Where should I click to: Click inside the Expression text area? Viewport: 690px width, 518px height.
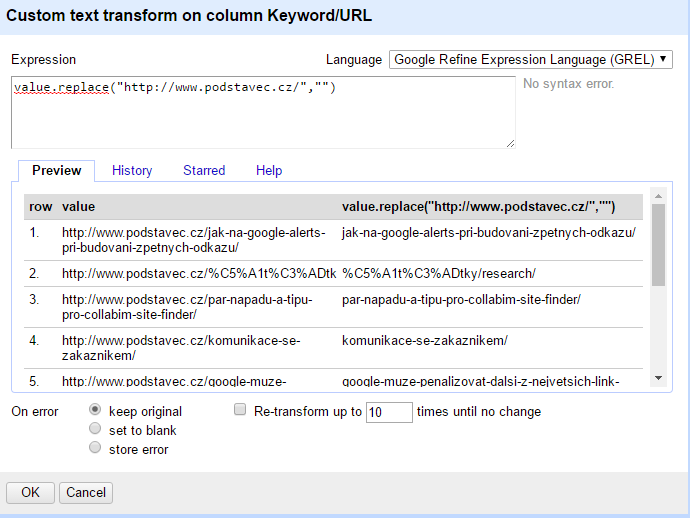263,112
